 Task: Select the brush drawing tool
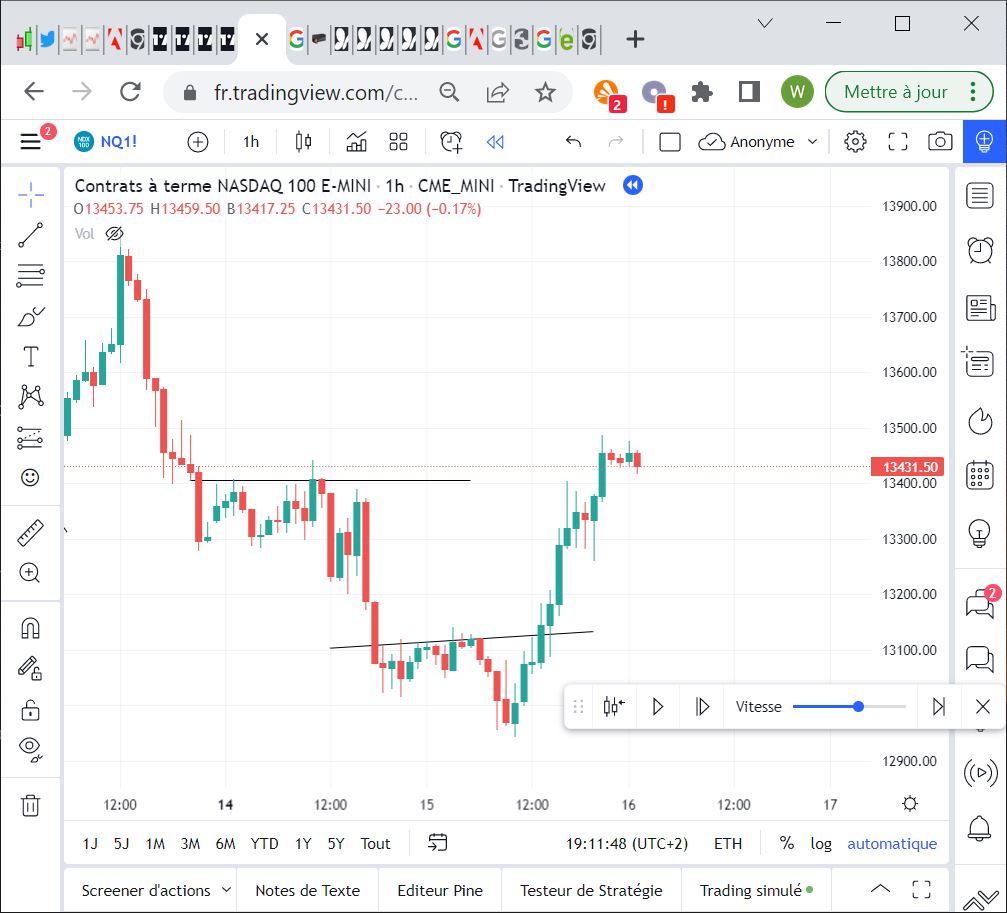(x=30, y=316)
